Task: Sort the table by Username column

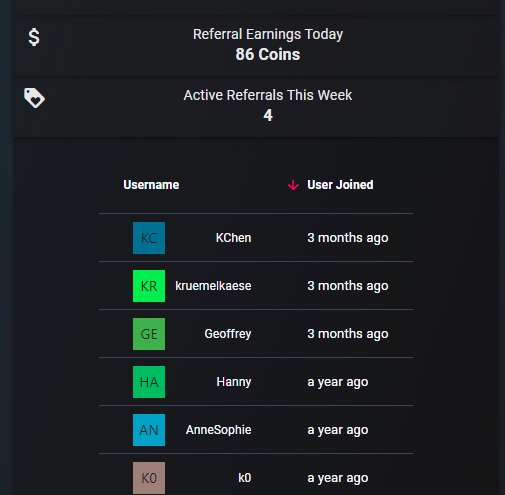Action: click(x=151, y=185)
